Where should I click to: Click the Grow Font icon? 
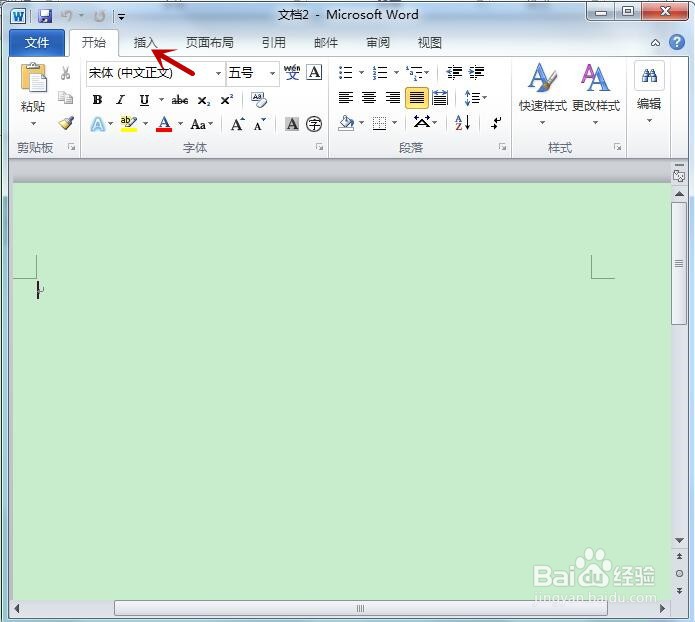(237, 124)
